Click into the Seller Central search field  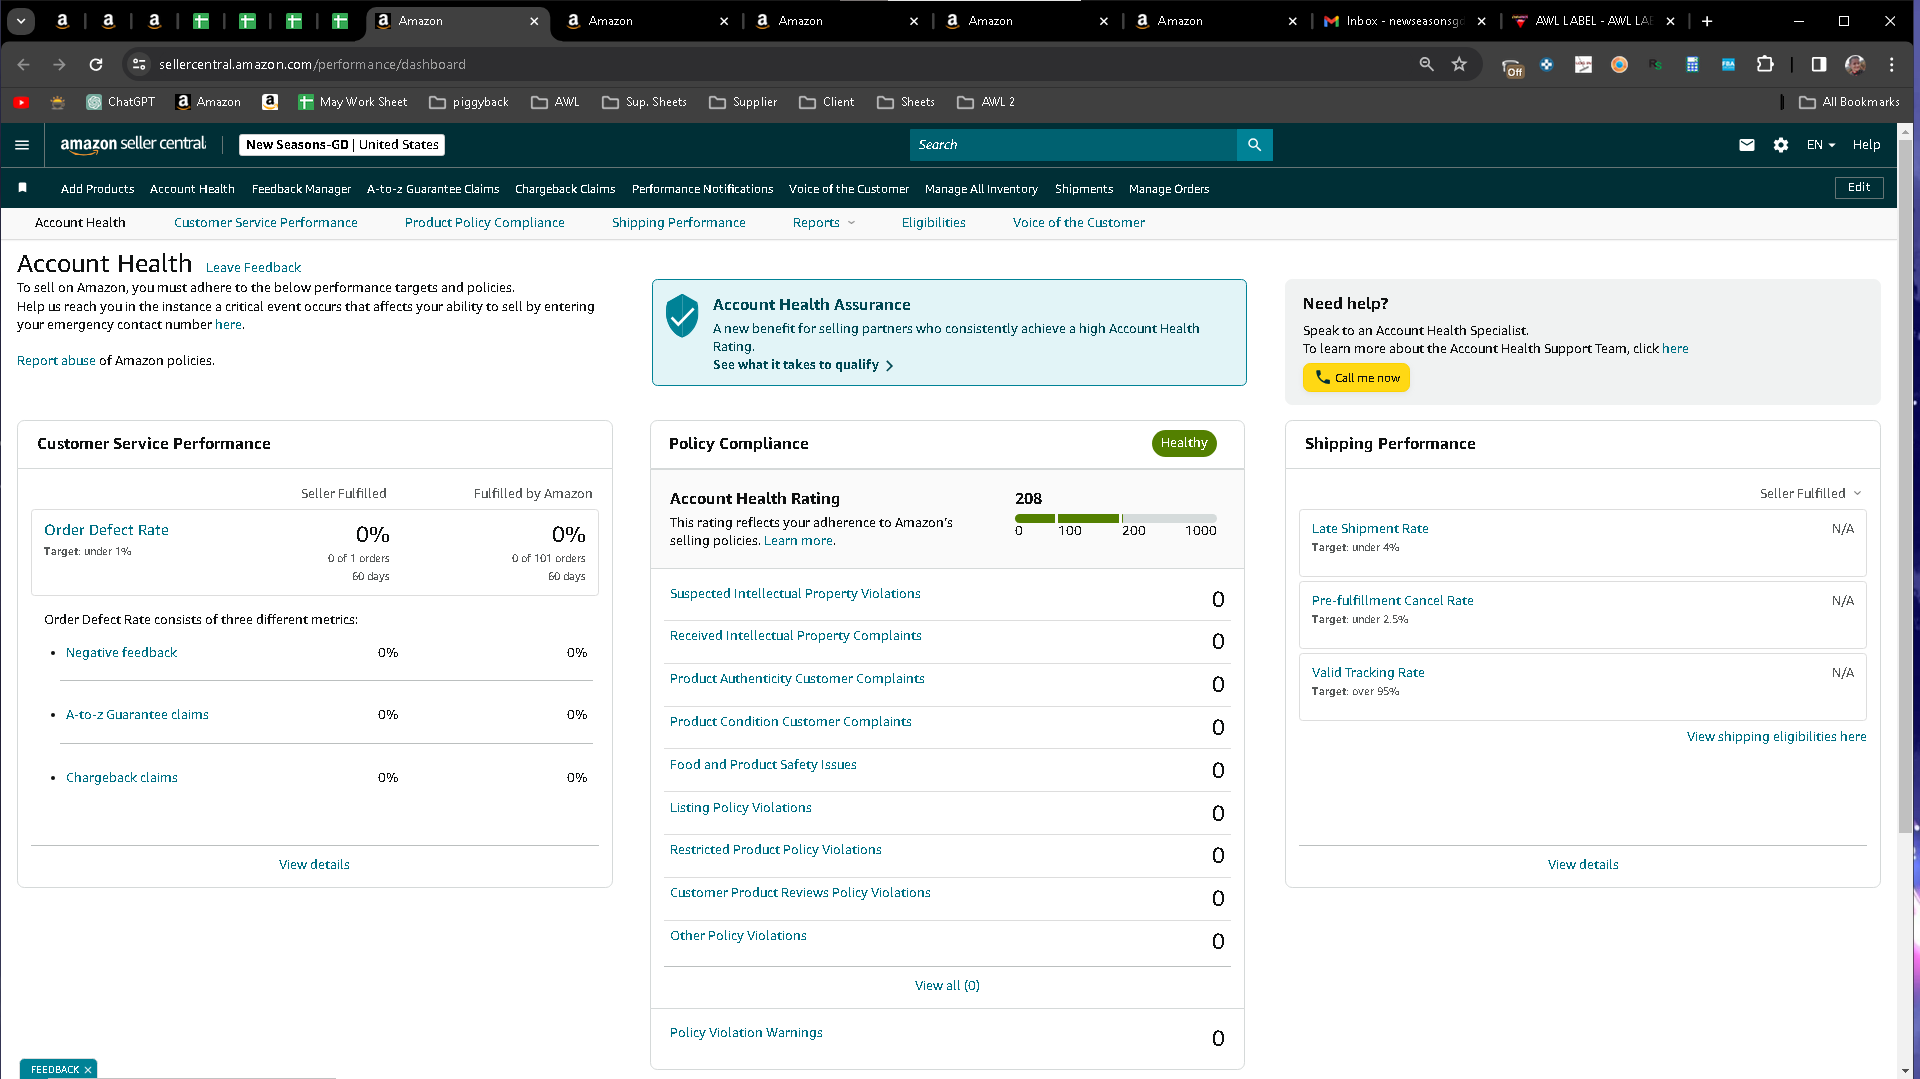(x=1073, y=145)
